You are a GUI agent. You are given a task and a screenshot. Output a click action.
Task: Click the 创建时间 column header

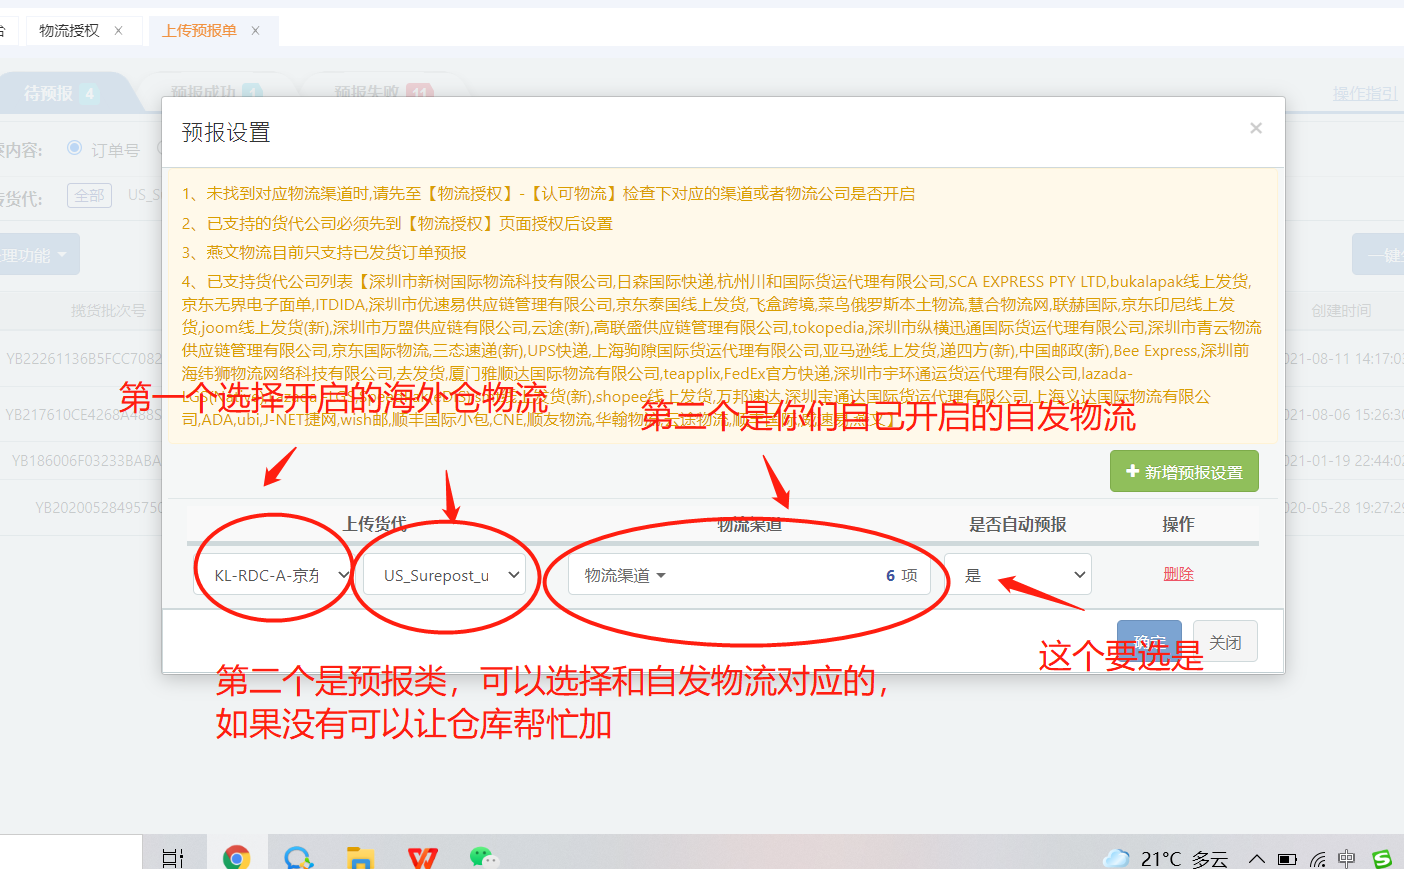(1341, 311)
